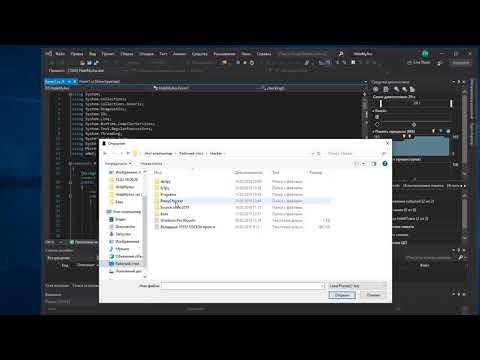Open the Упорядочить dropdown in the dialog

click(x=118, y=164)
